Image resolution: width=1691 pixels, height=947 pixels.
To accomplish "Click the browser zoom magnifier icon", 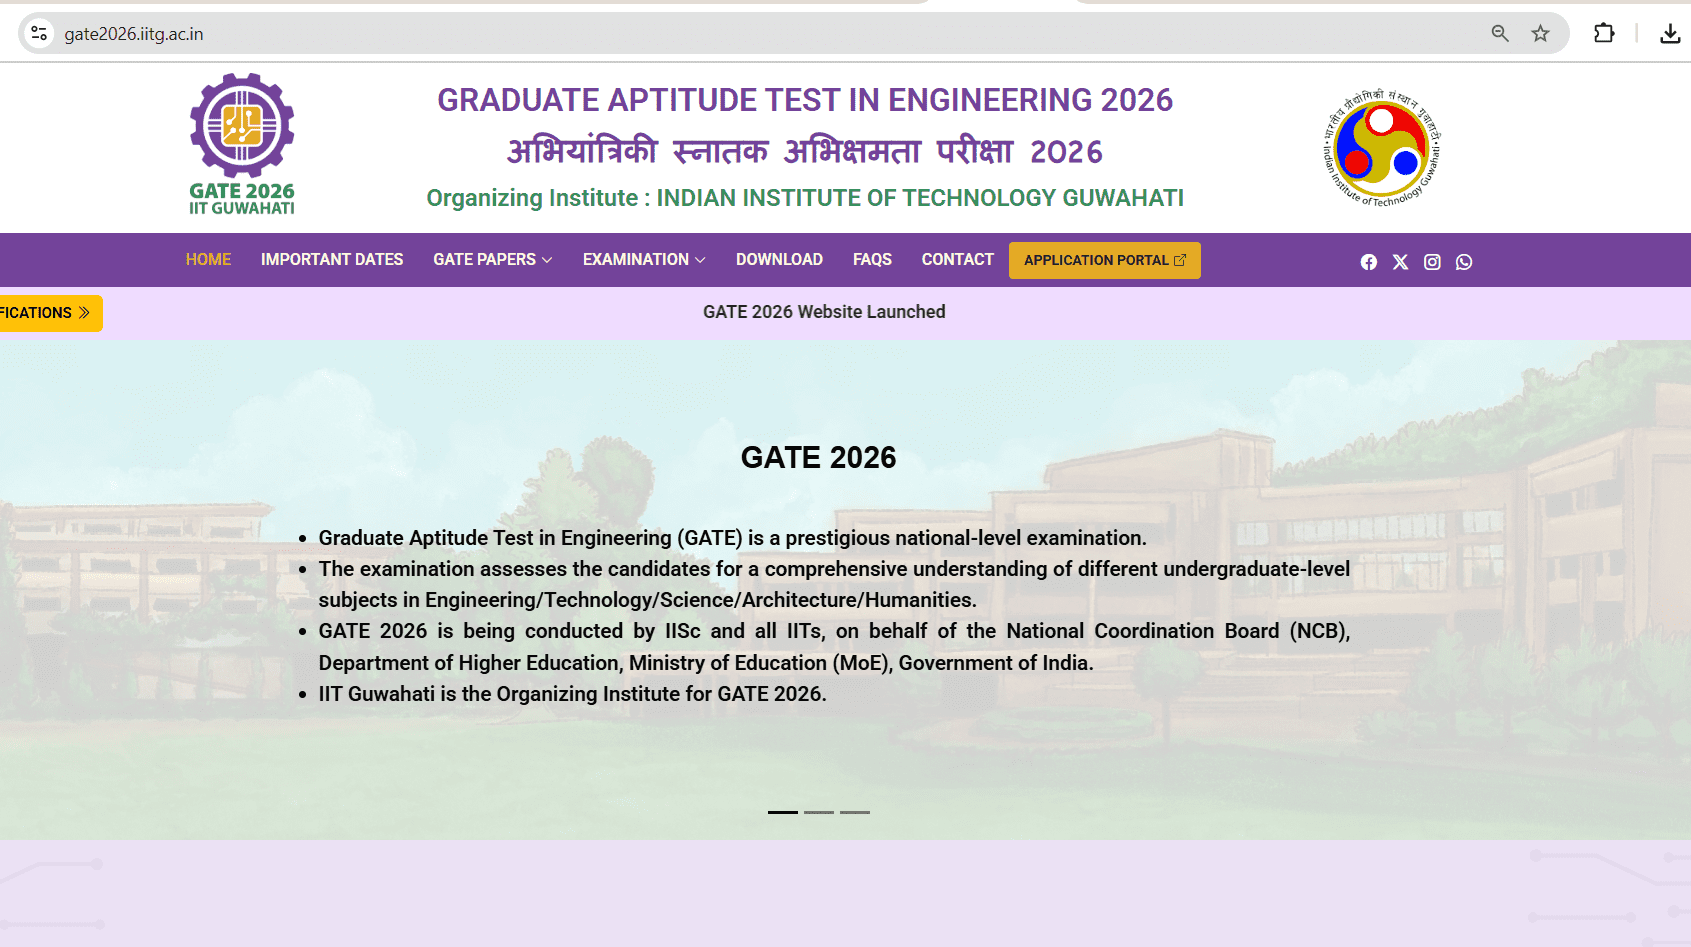I will [1500, 34].
